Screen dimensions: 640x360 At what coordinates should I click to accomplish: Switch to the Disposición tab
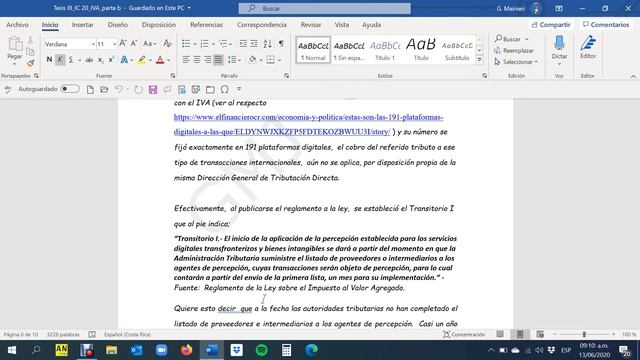point(158,24)
